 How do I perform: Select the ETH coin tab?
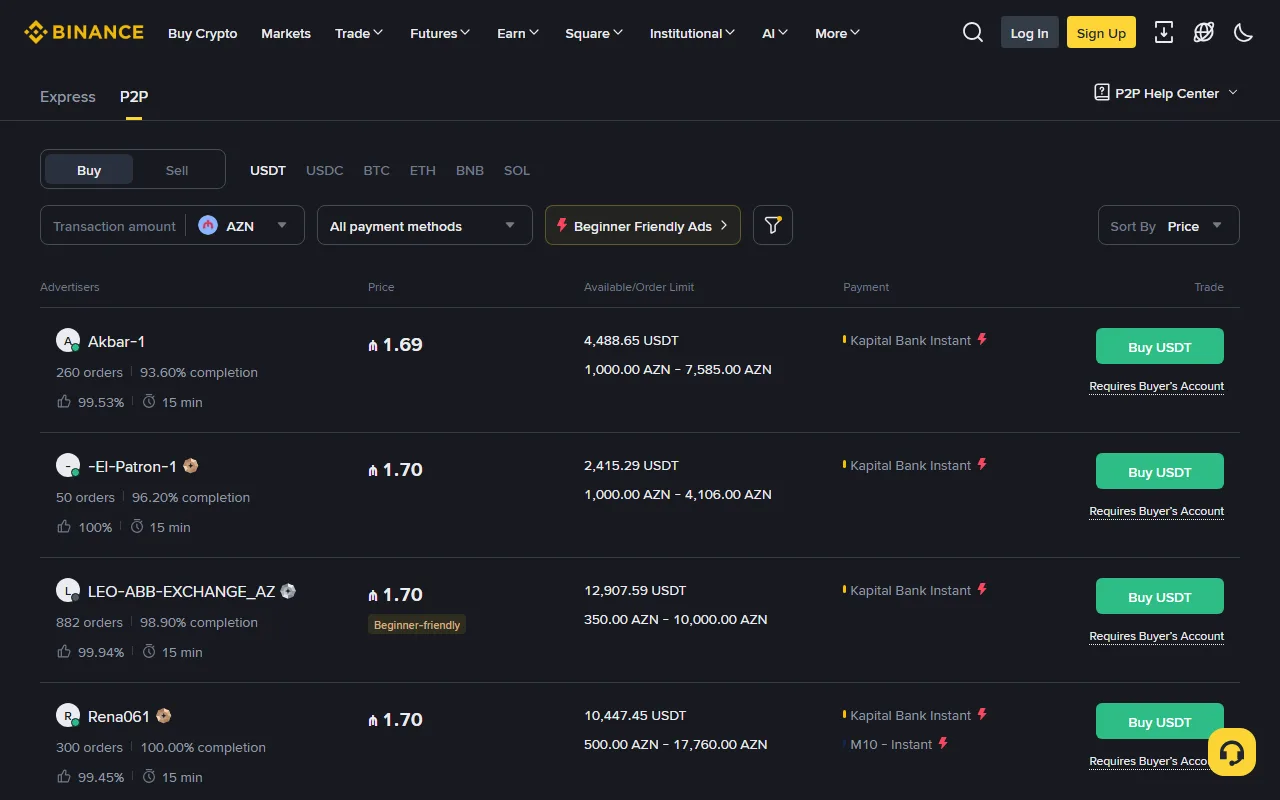pos(423,170)
